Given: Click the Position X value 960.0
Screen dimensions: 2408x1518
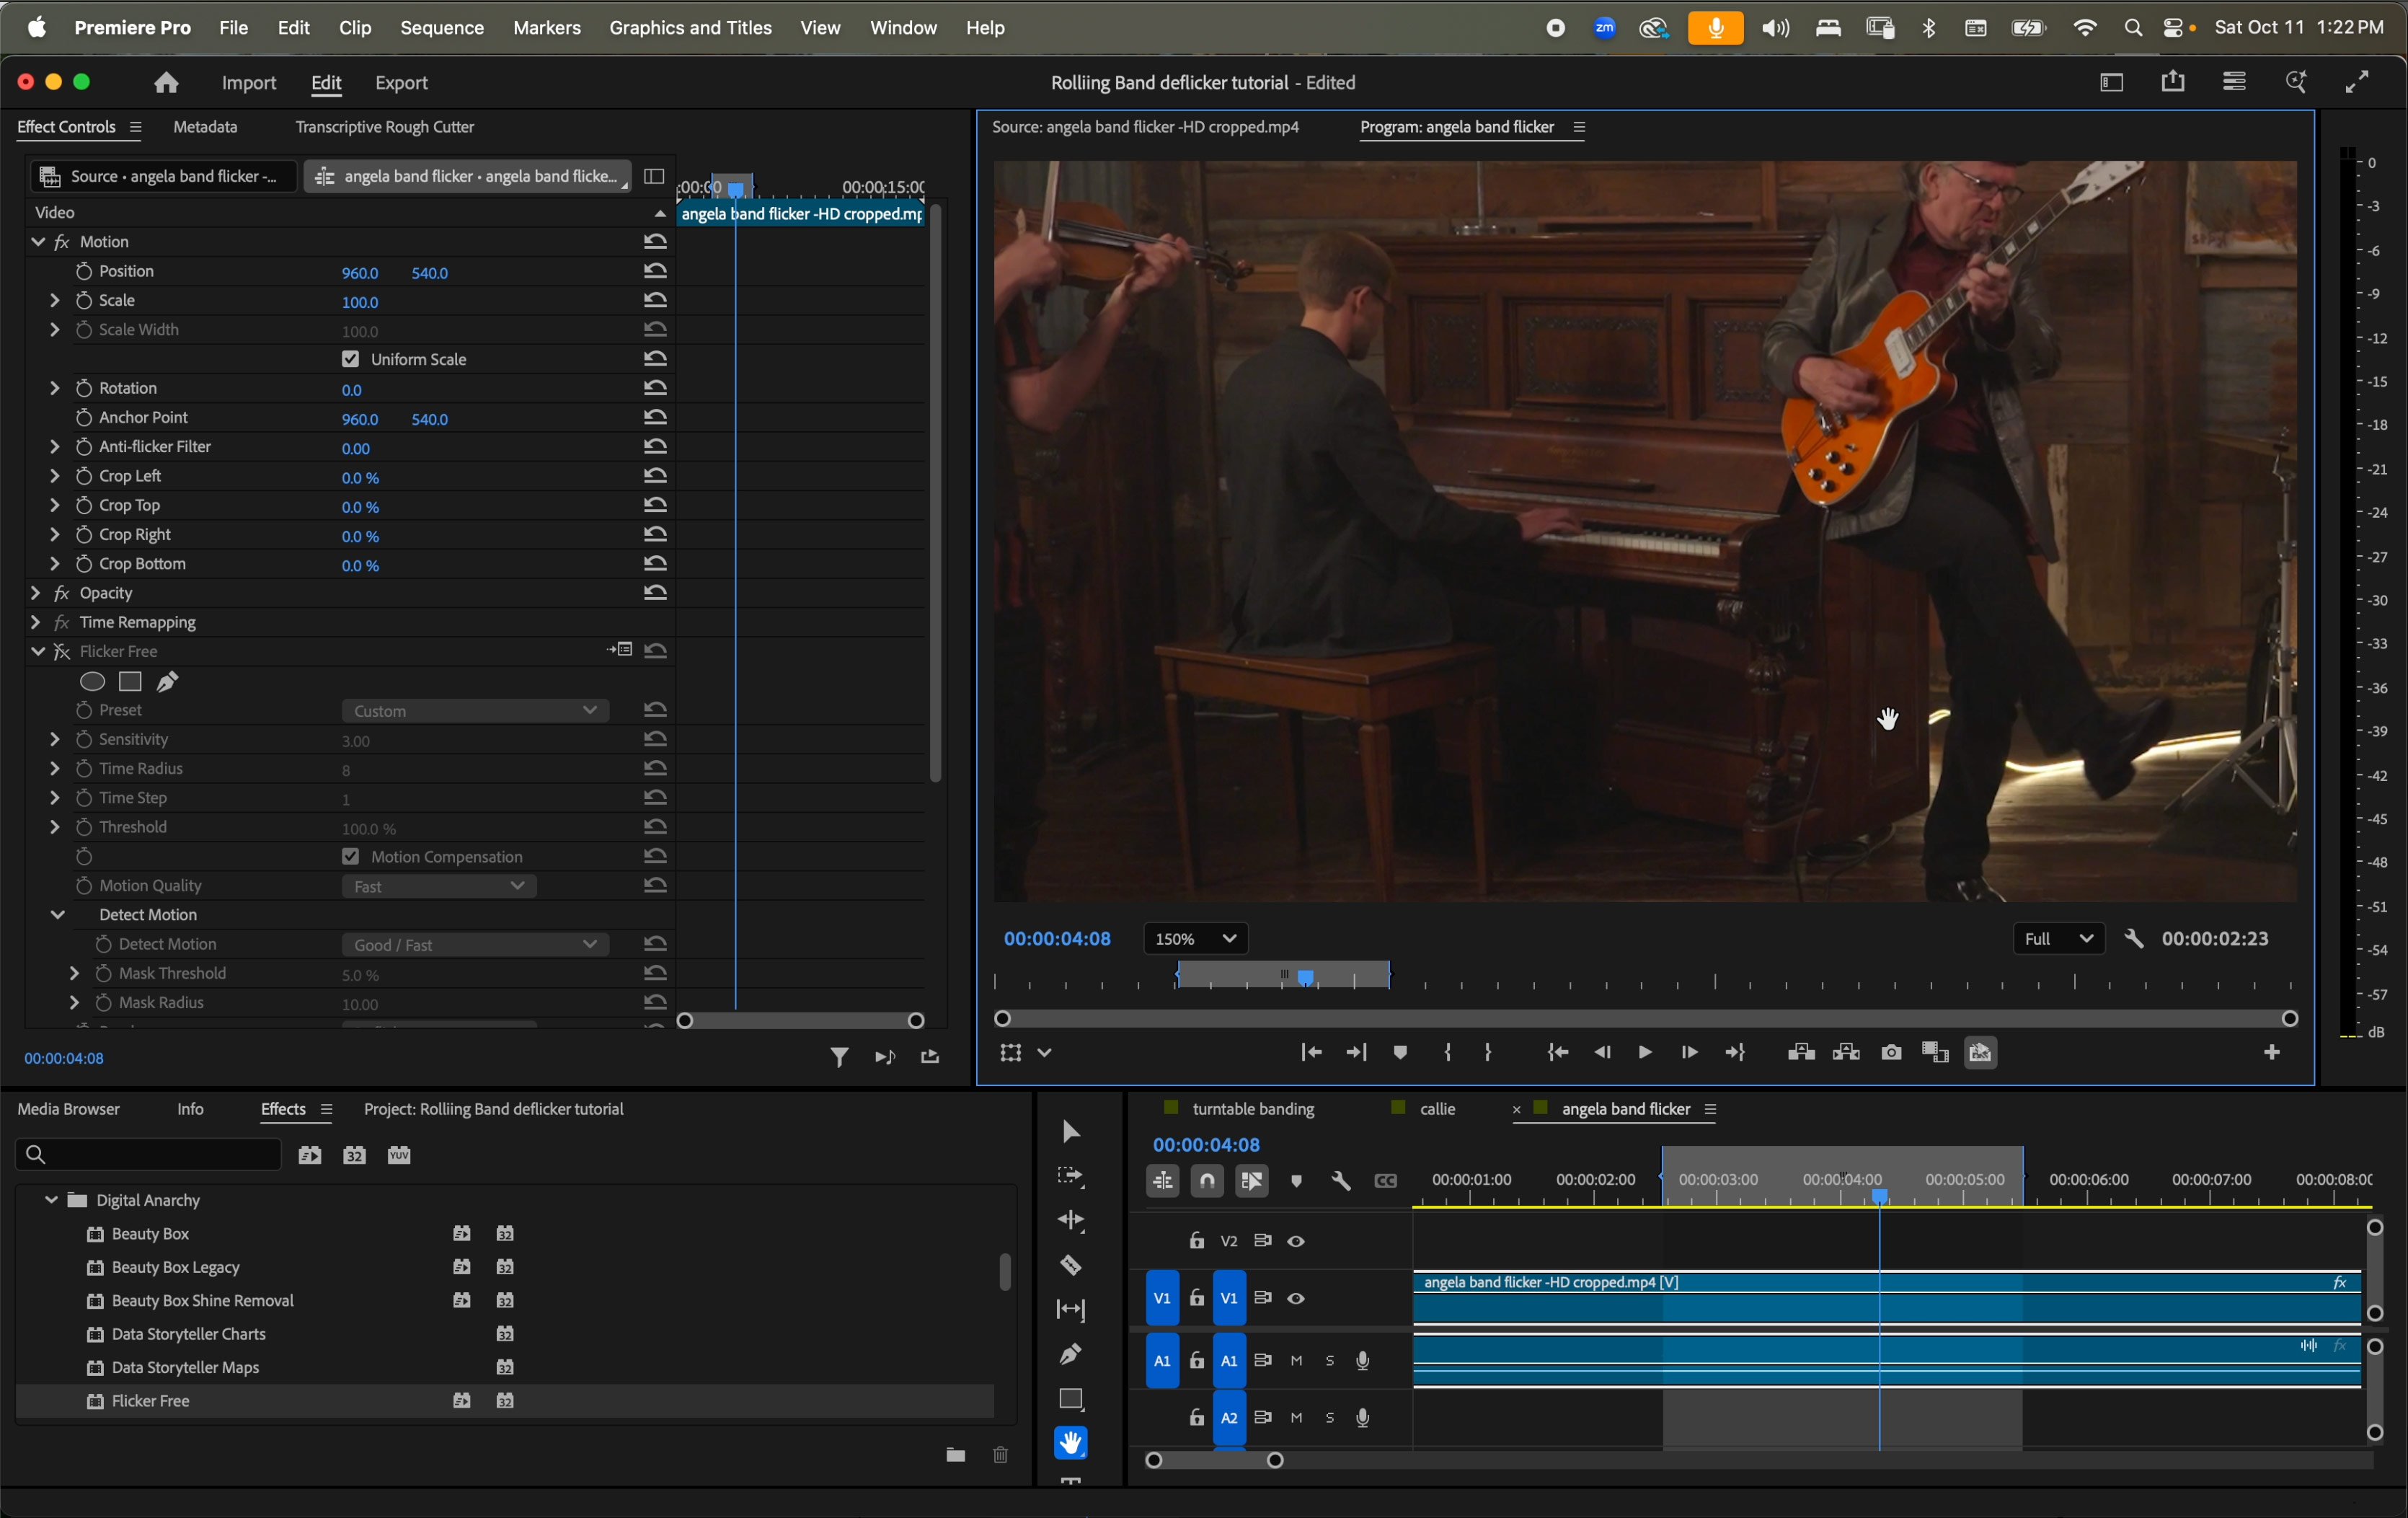Looking at the screenshot, I should 360,273.
